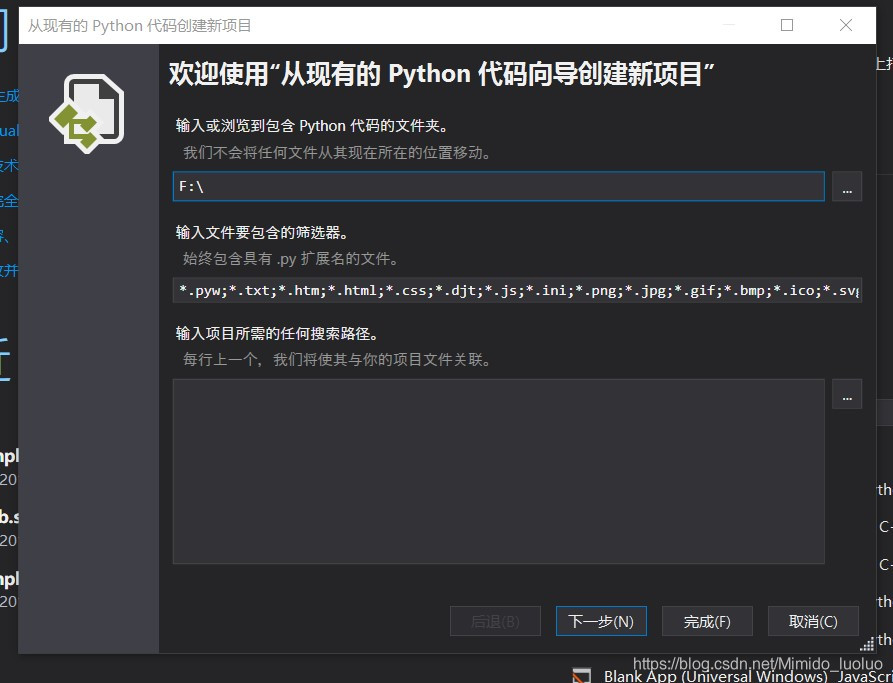The image size is (893, 683).
Task: Browse for search path button
Action: tap(847, 394)
